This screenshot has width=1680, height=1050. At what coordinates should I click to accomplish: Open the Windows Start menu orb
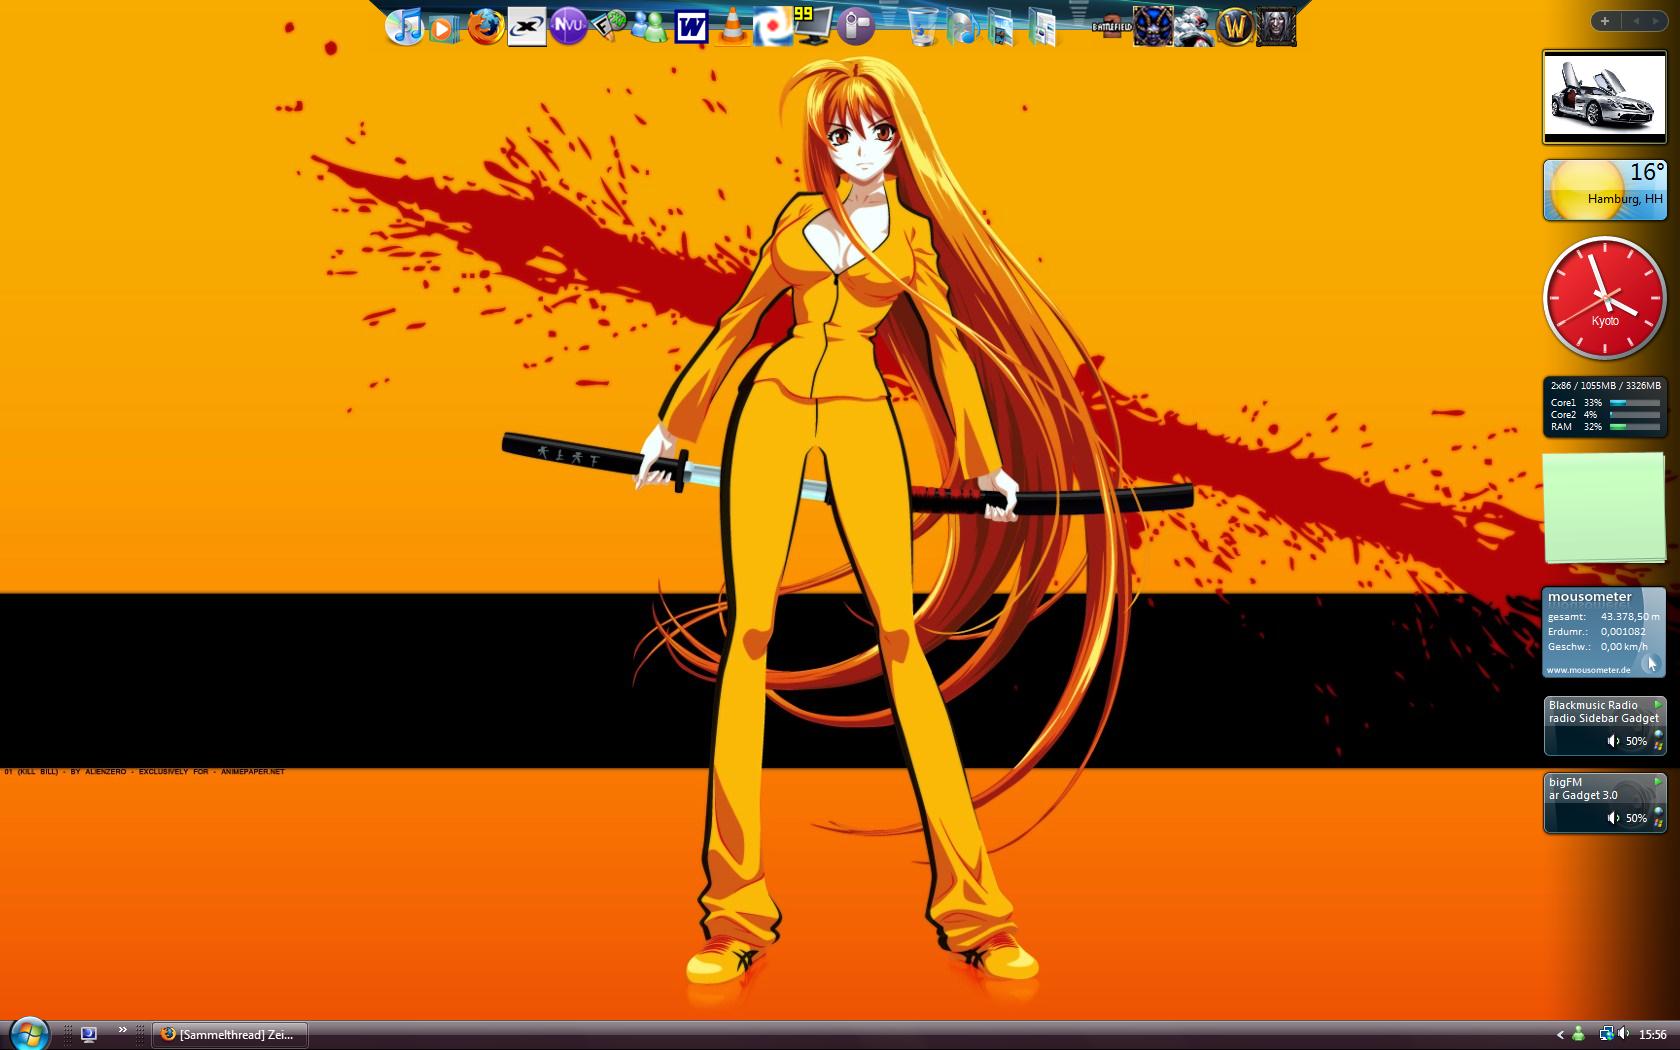(x=28, y=1033)
